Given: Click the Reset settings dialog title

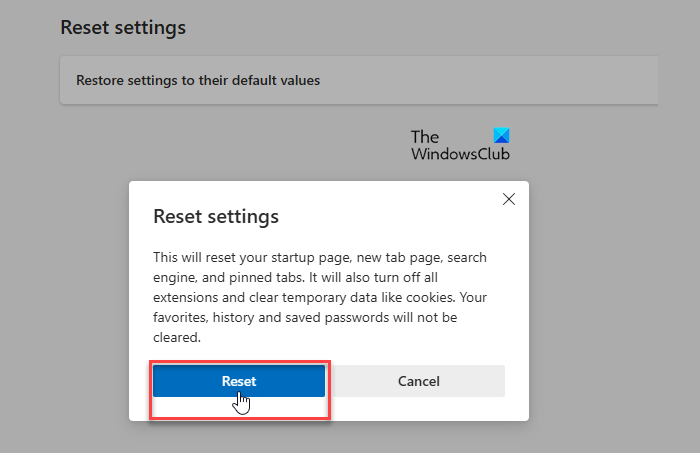Looking at the screenshot, I should (x=215, y=216).
